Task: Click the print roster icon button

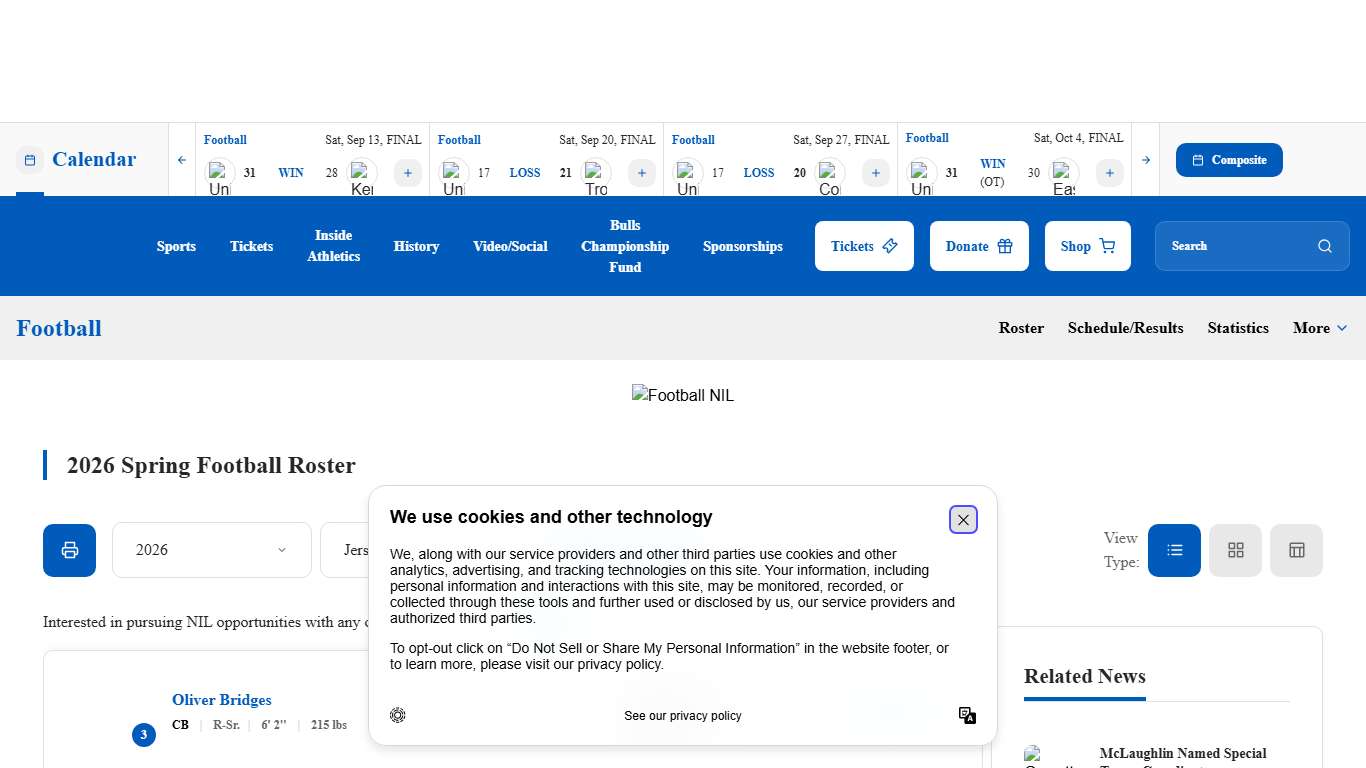Action: pos(69,550)
